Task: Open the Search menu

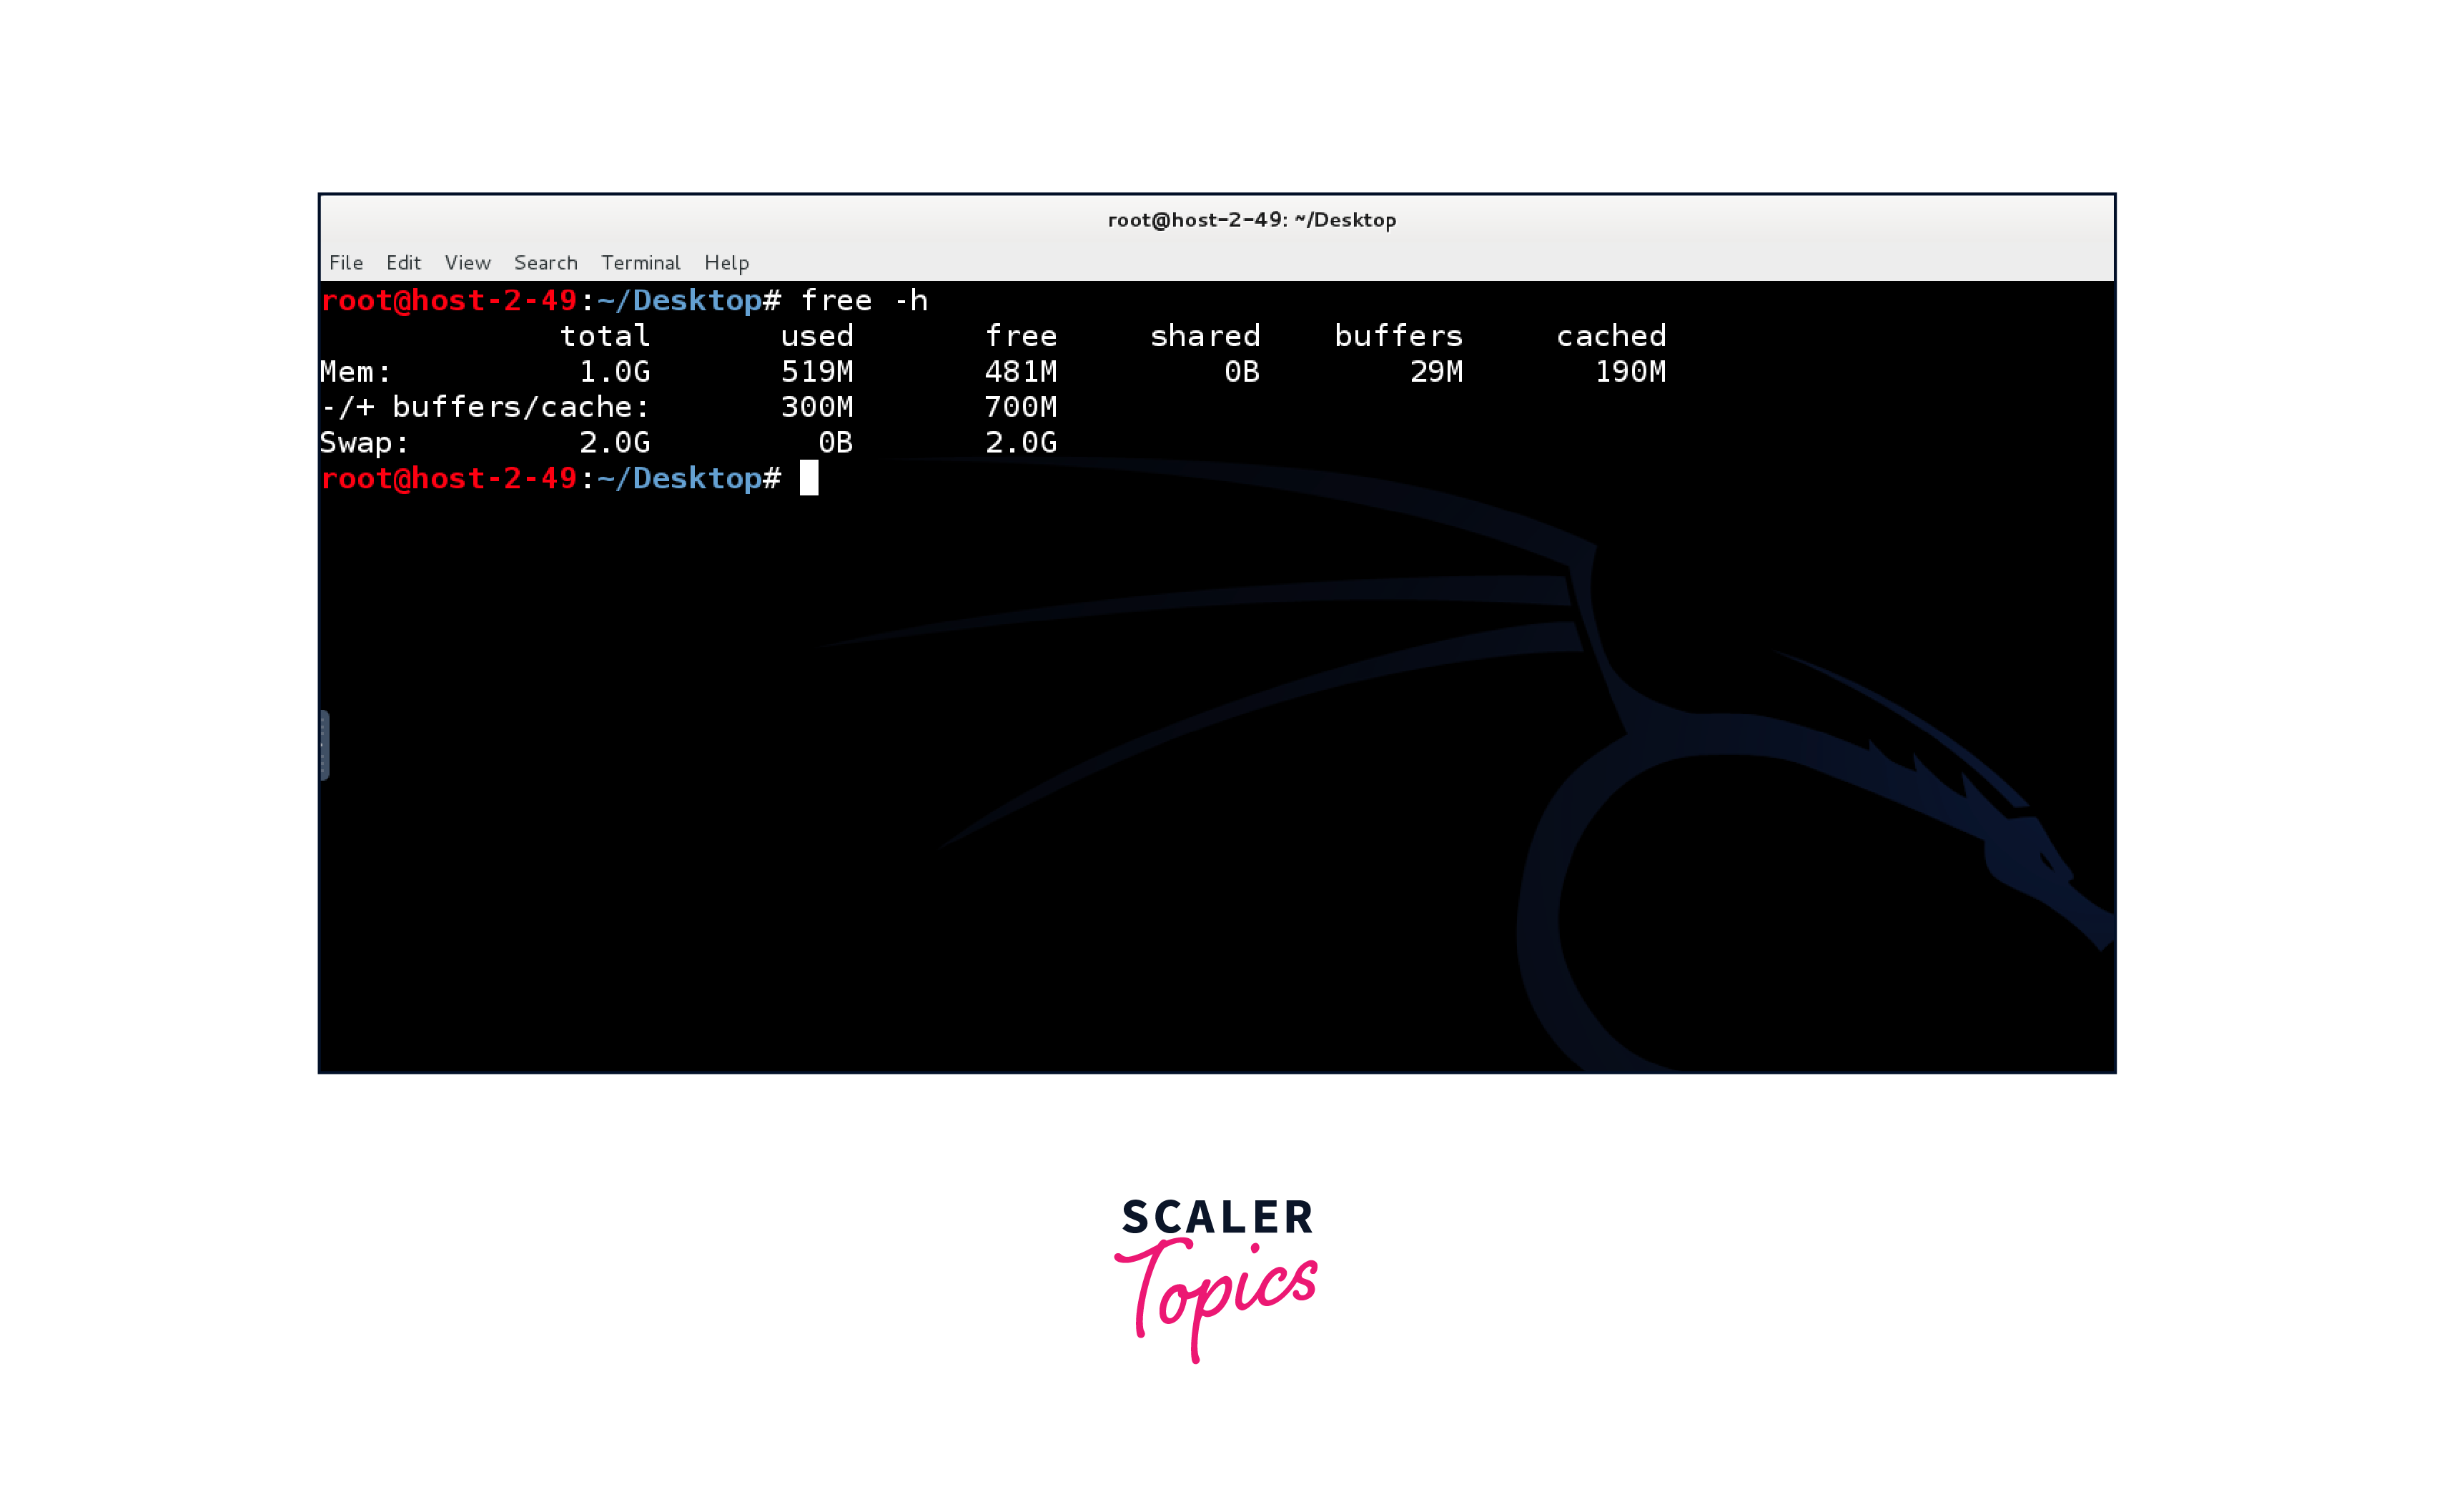Action: pyautogui.click(x=546, y=262)
